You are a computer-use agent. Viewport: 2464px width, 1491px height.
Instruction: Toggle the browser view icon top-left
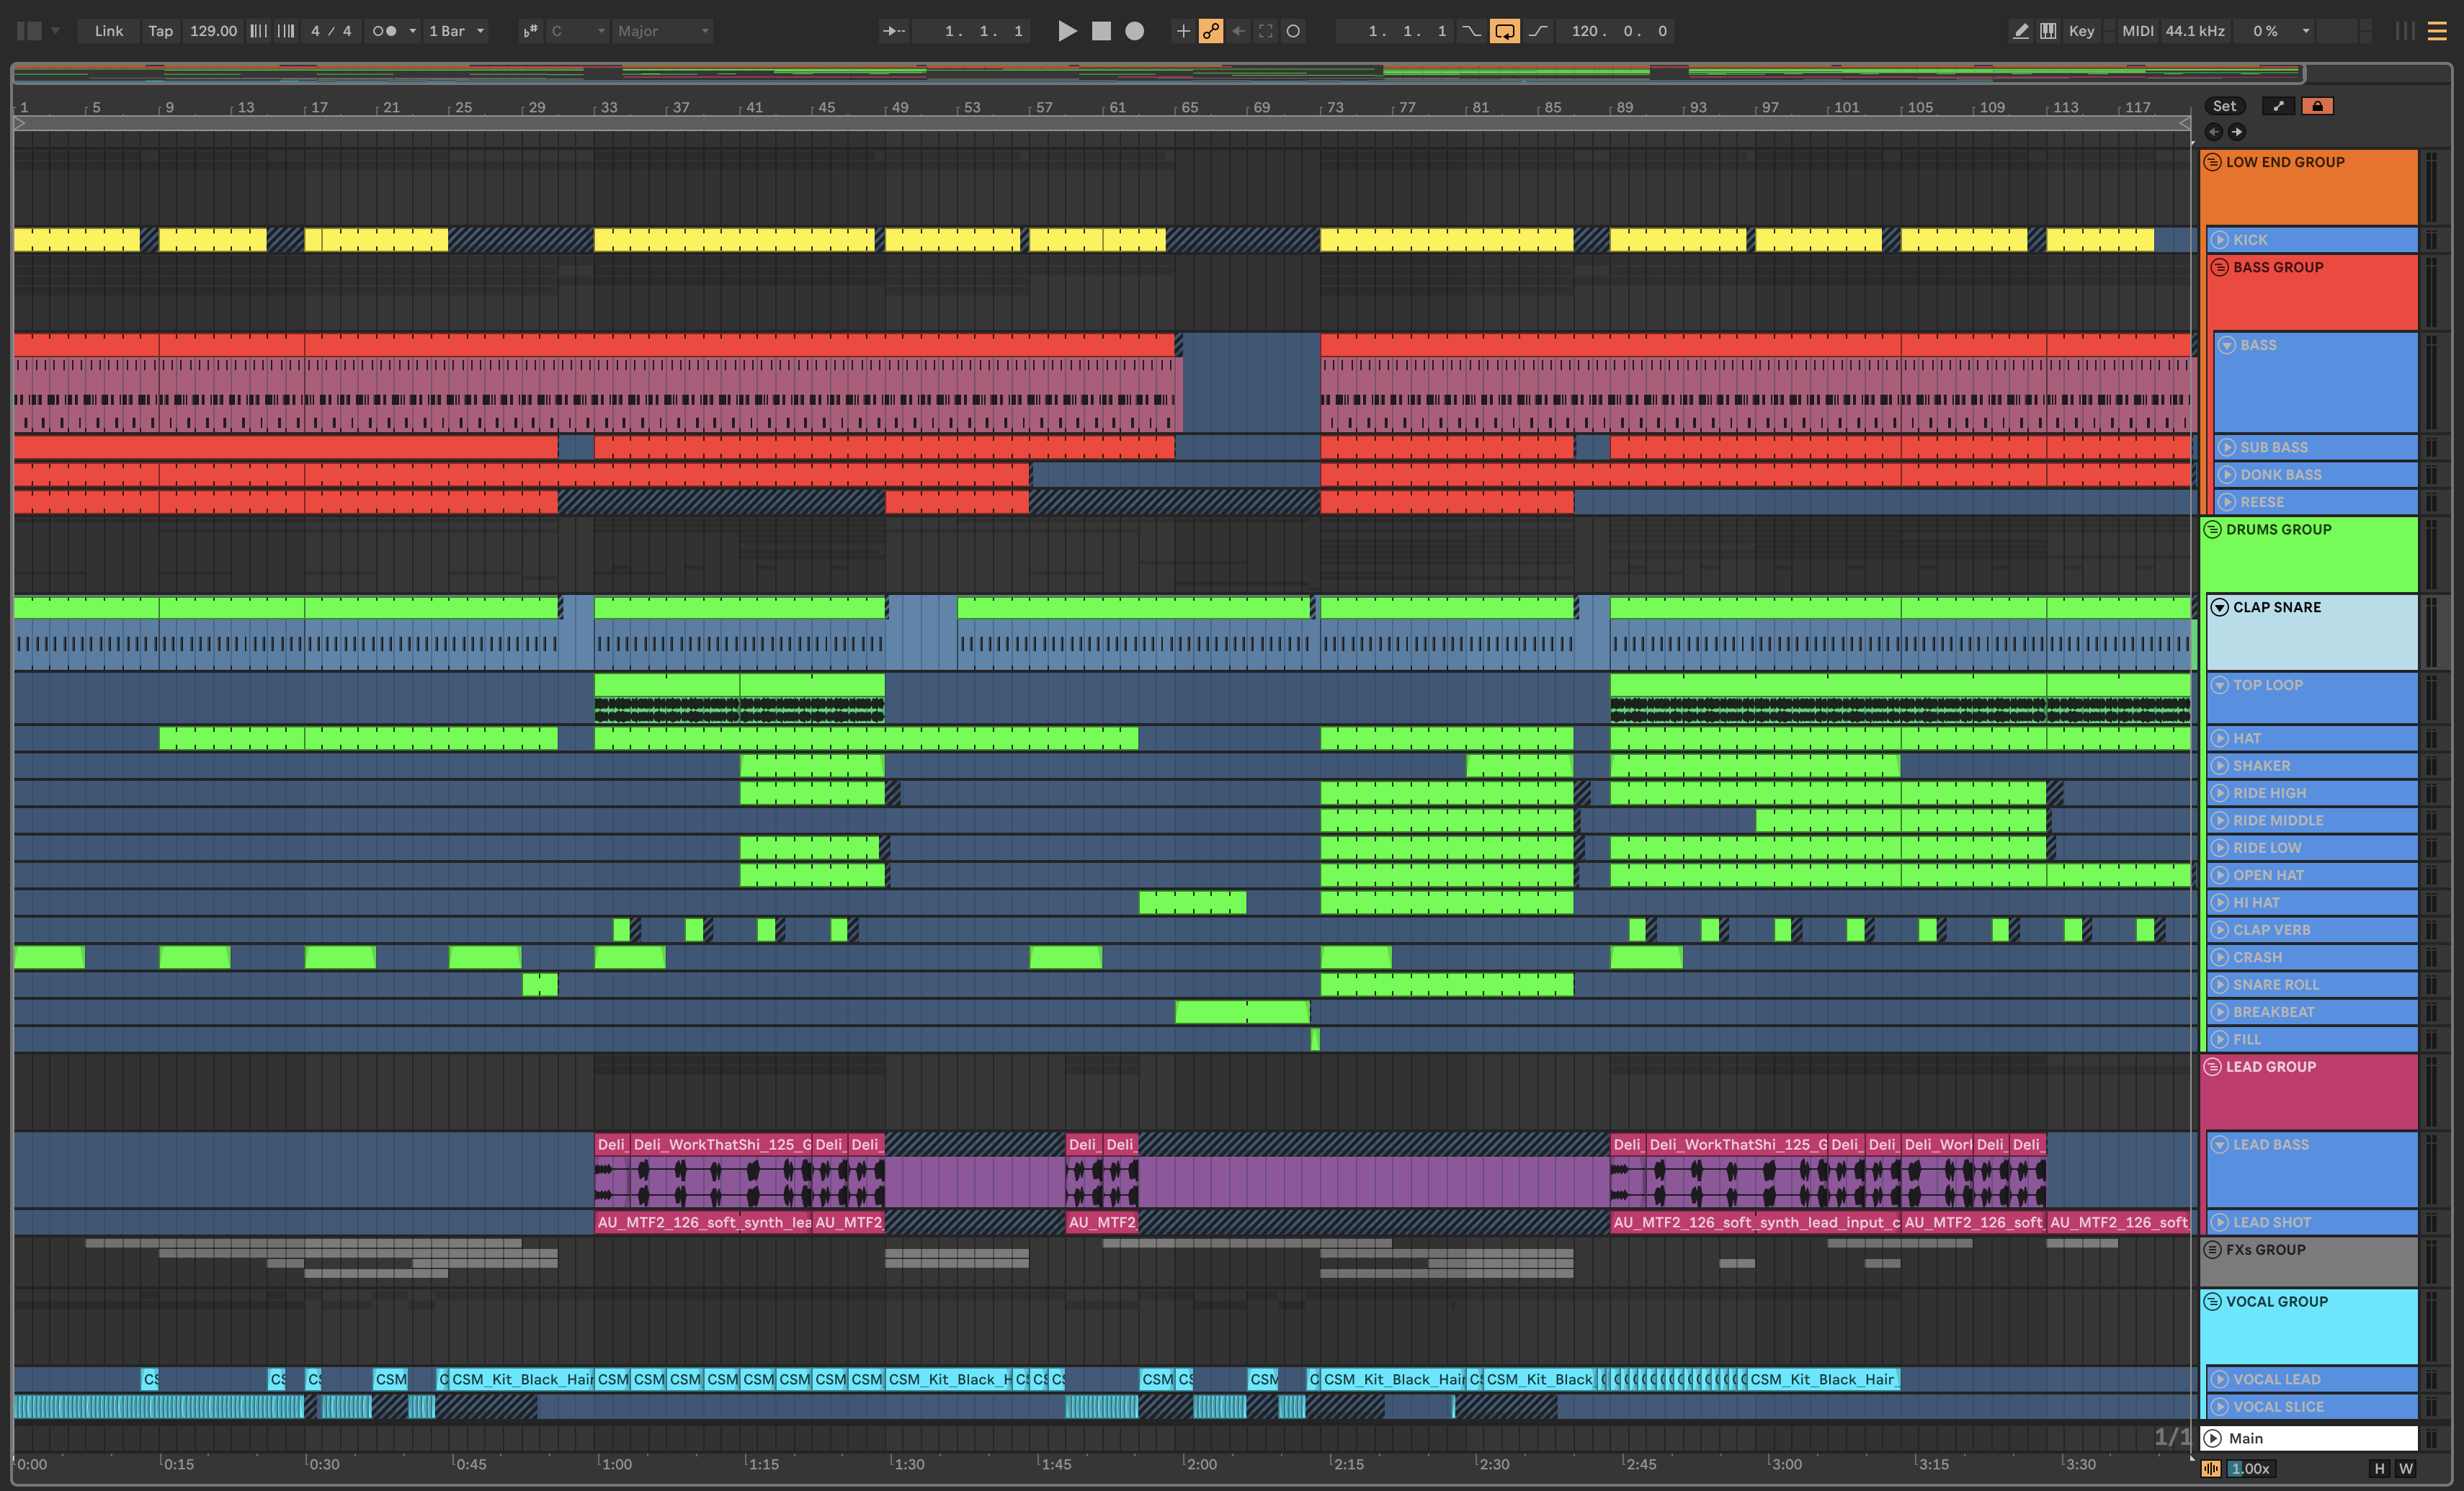[30, 31]
